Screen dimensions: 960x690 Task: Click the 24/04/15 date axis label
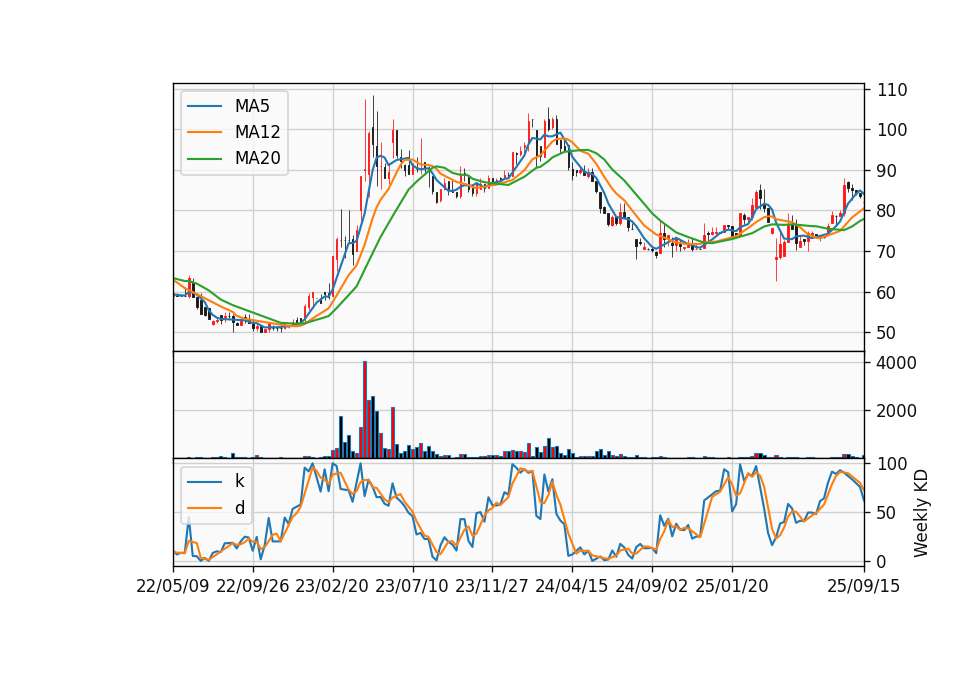point(572,587)
